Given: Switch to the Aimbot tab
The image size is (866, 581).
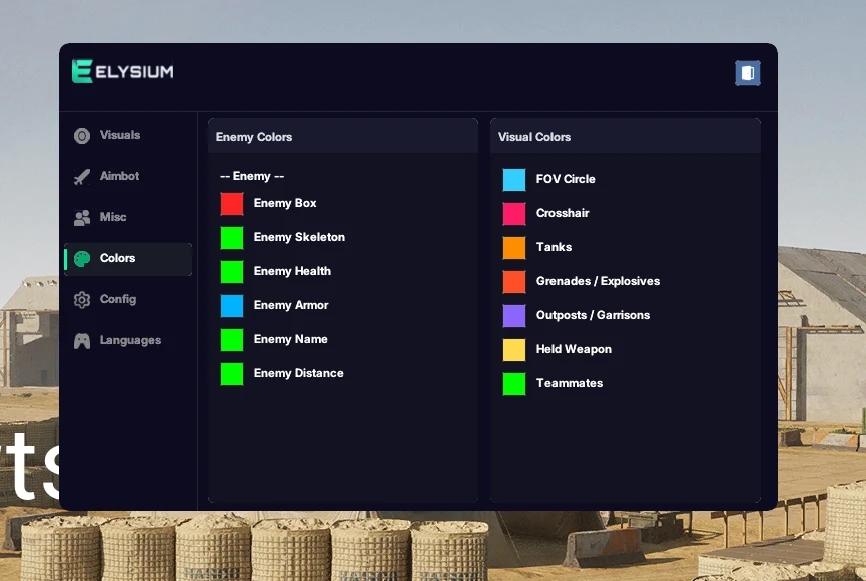Looking at the screenshot, I should click(128, 176).
